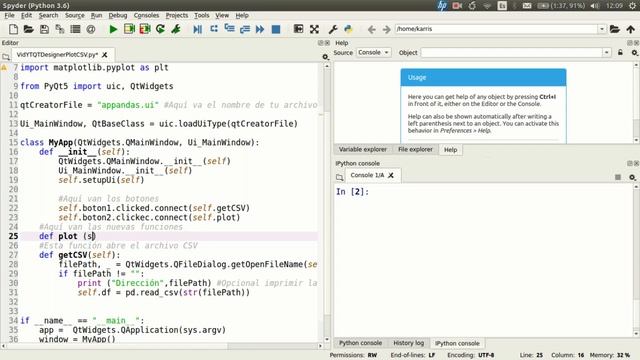Open the Source menu
The height and width of the screenshot is (360, 640).
click(x=75, y=16)
